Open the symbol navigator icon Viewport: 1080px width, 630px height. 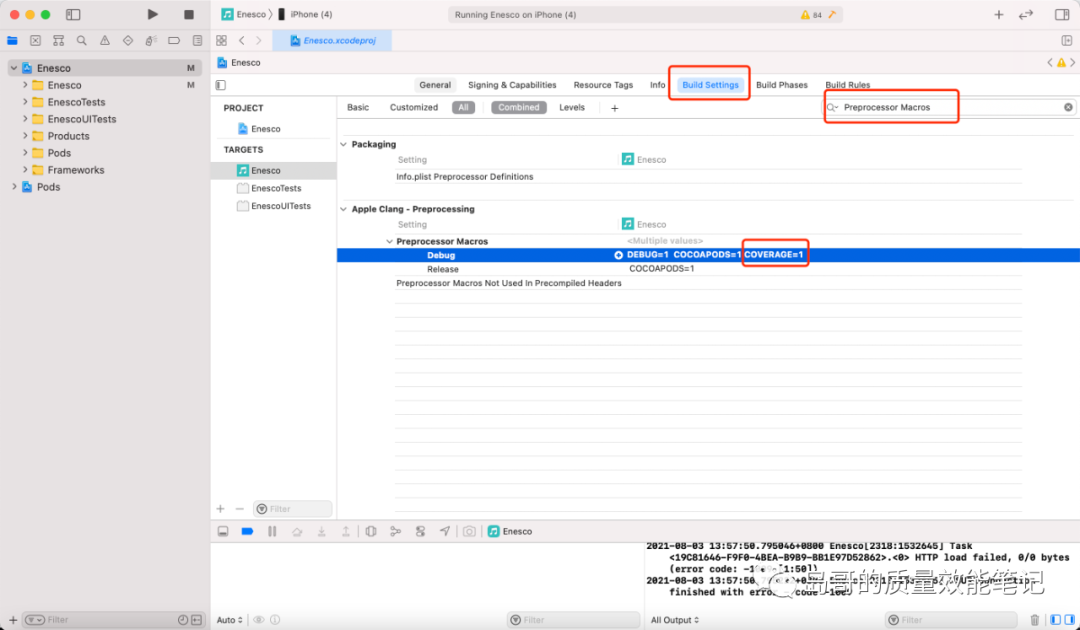(x=59, y=41)
